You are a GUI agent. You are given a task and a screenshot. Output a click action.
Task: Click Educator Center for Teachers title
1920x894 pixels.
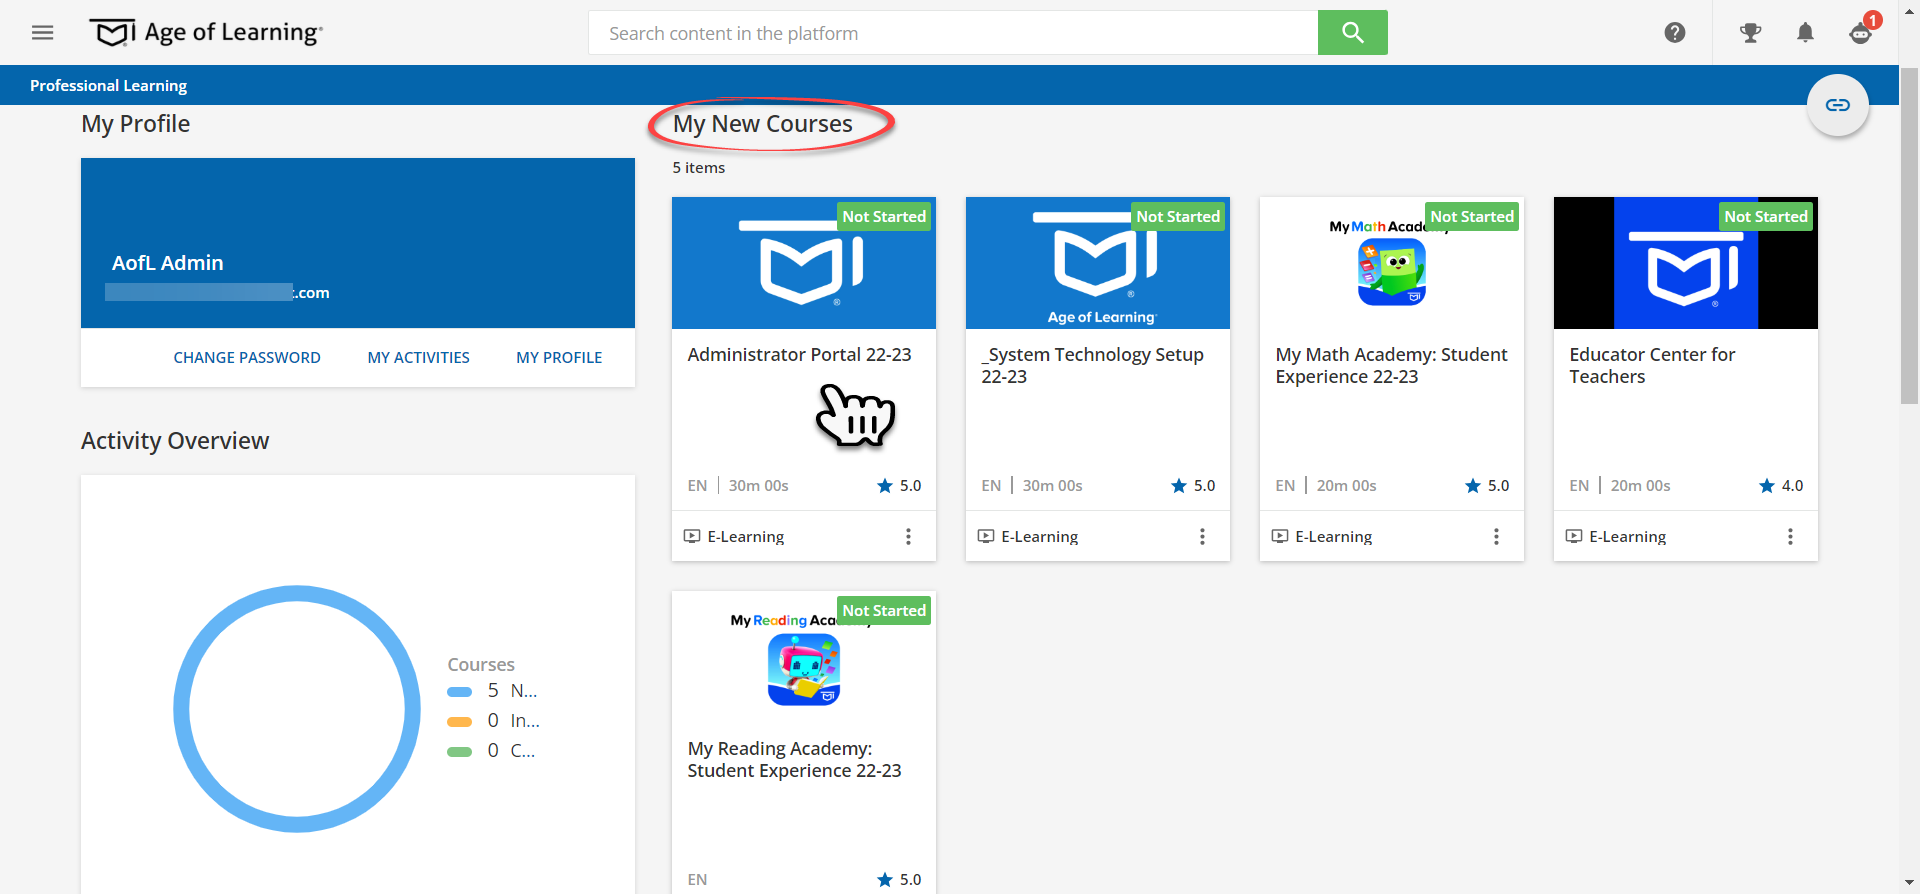(1652, 366)
